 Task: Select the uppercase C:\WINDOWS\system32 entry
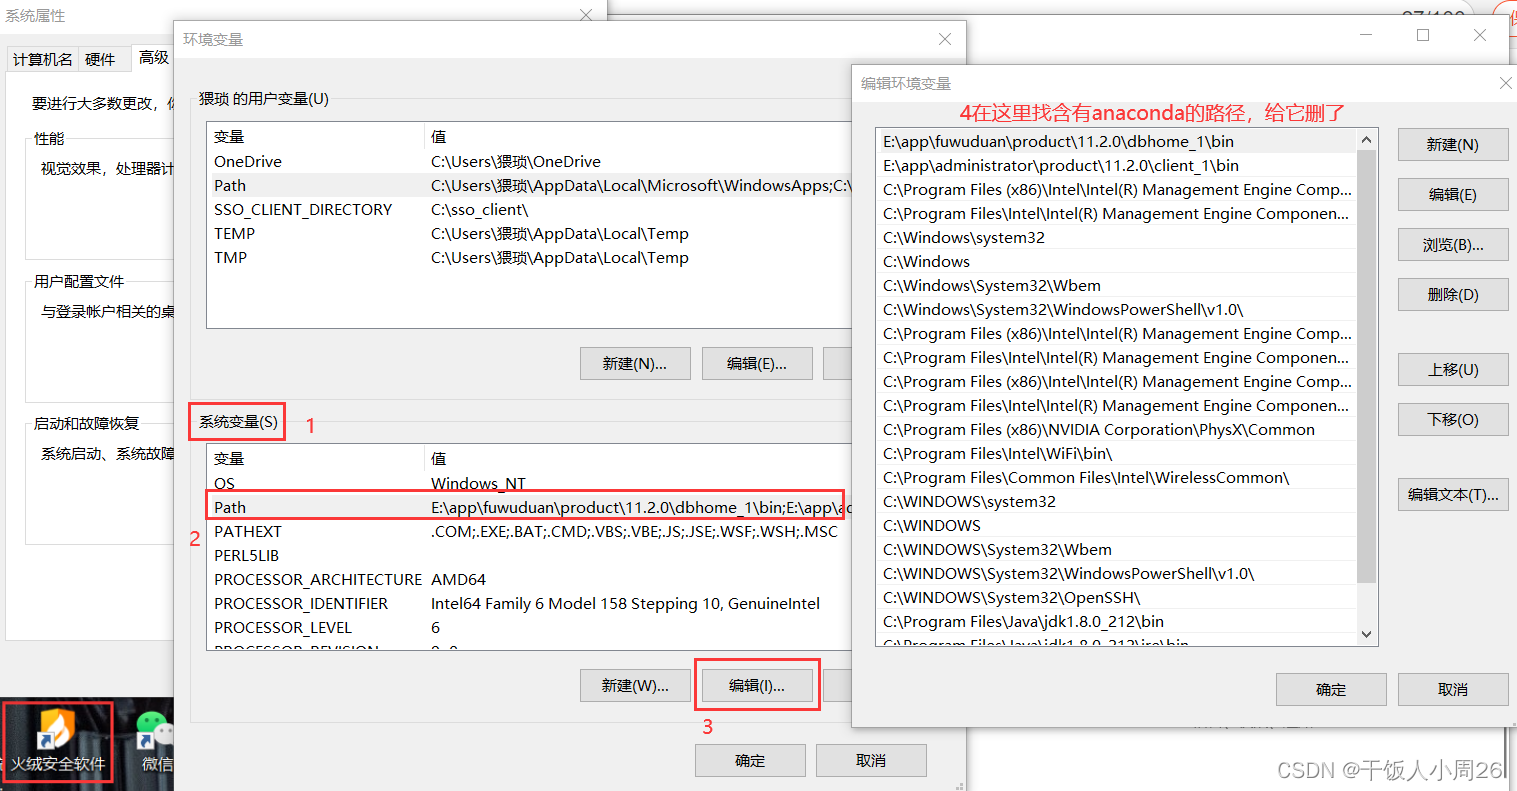coord(1116,502)
